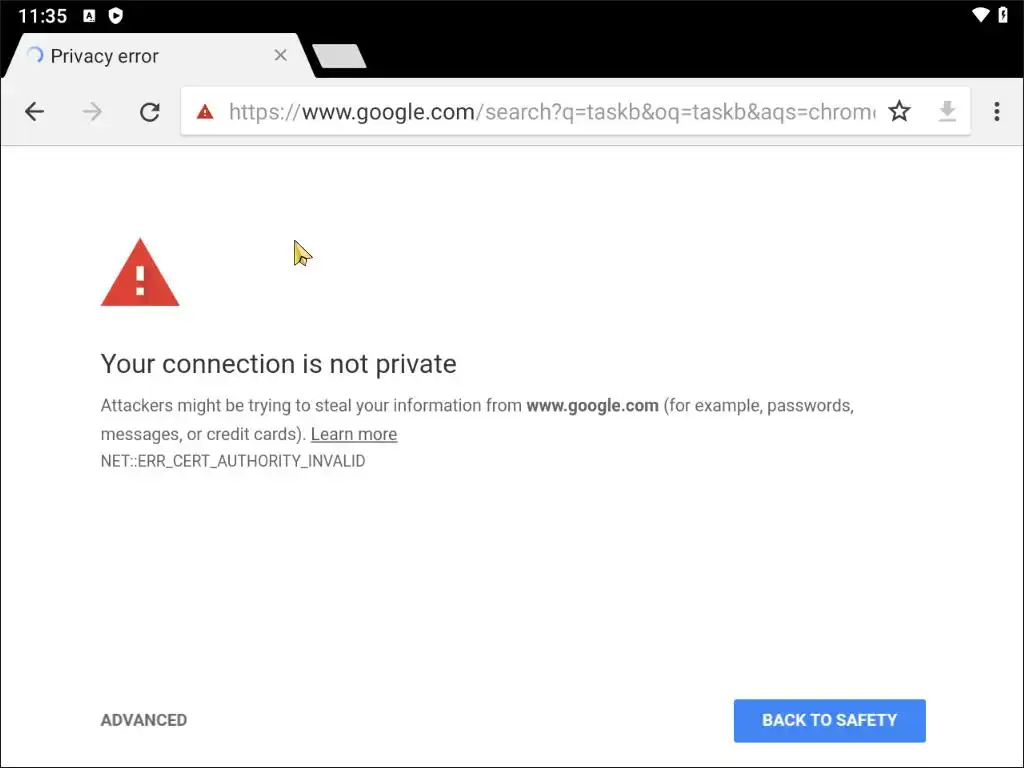
Task: Click the download page icon
Action: click(x=947, y=112)
